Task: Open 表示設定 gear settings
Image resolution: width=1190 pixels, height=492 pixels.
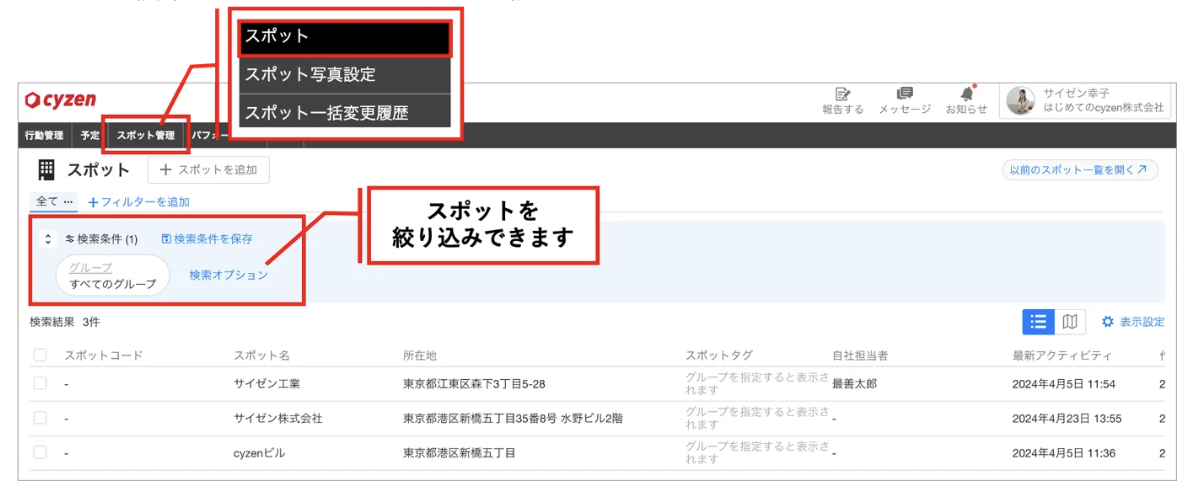Action: tap(1132, 322)
